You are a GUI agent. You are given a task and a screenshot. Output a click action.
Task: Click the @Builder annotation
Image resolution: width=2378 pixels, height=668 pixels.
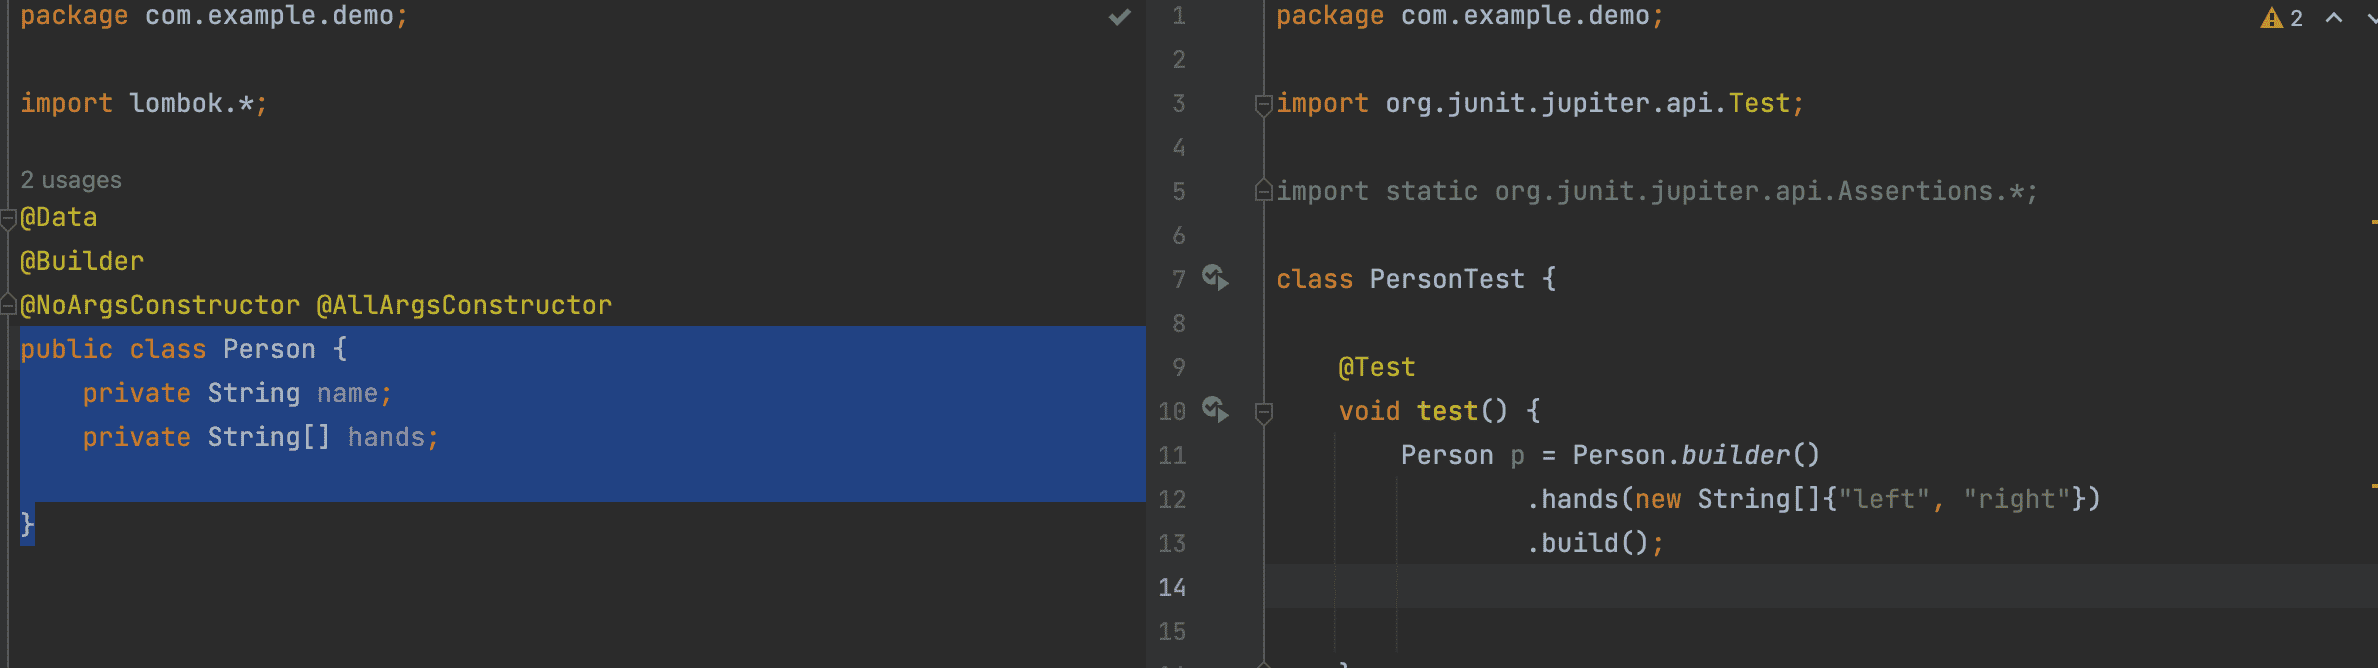click(x=82, y=261)
